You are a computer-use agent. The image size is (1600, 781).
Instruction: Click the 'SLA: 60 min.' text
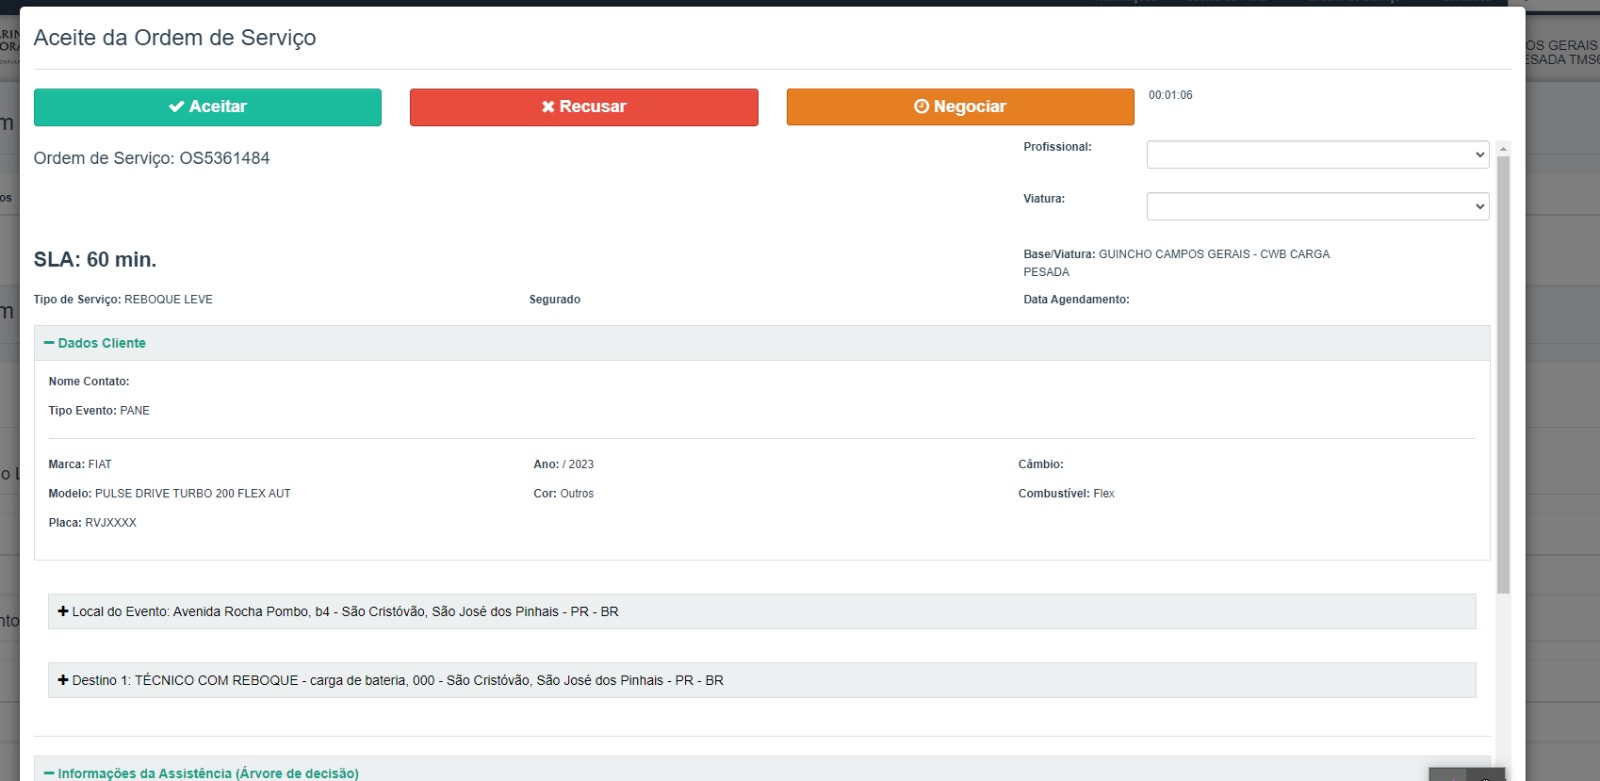point(95,260)
